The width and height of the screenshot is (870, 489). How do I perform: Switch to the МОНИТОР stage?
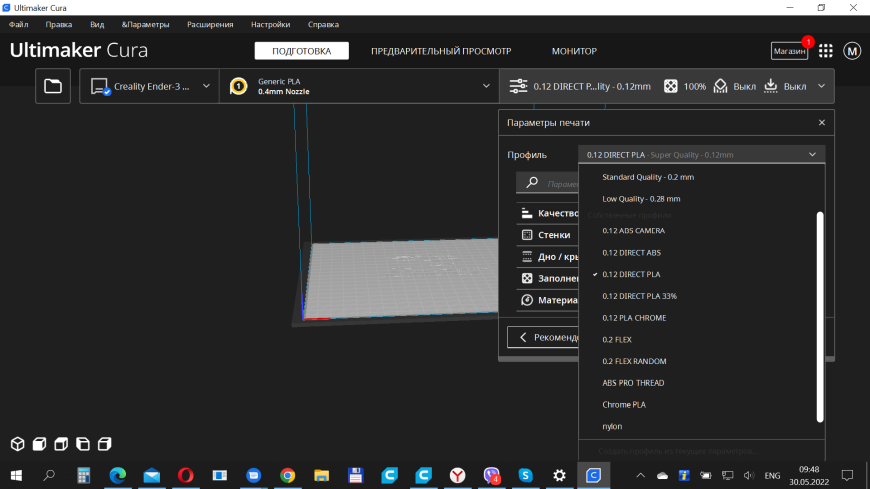[574, 51]
